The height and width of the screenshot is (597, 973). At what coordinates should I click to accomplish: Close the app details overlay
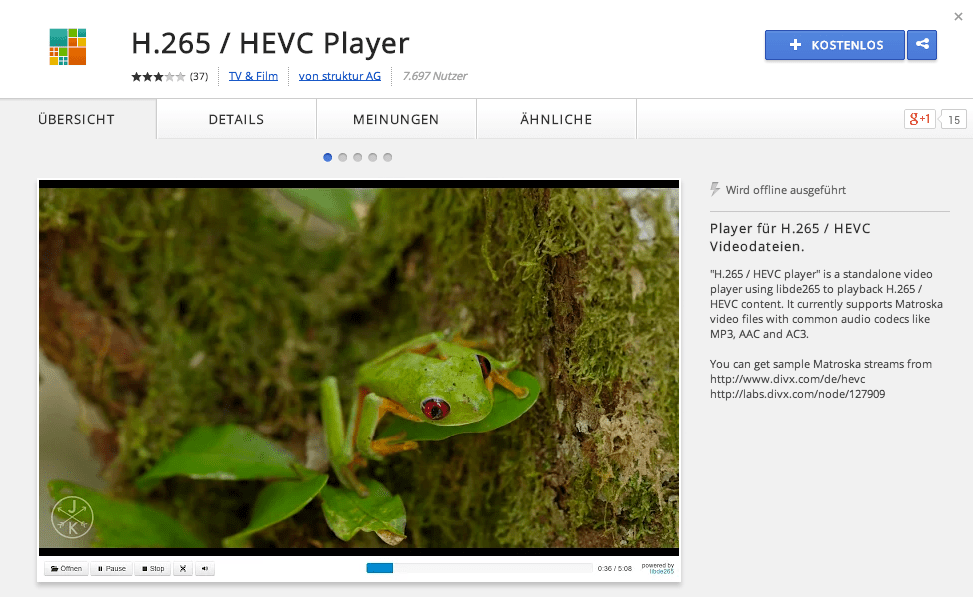tap(958, 17)
